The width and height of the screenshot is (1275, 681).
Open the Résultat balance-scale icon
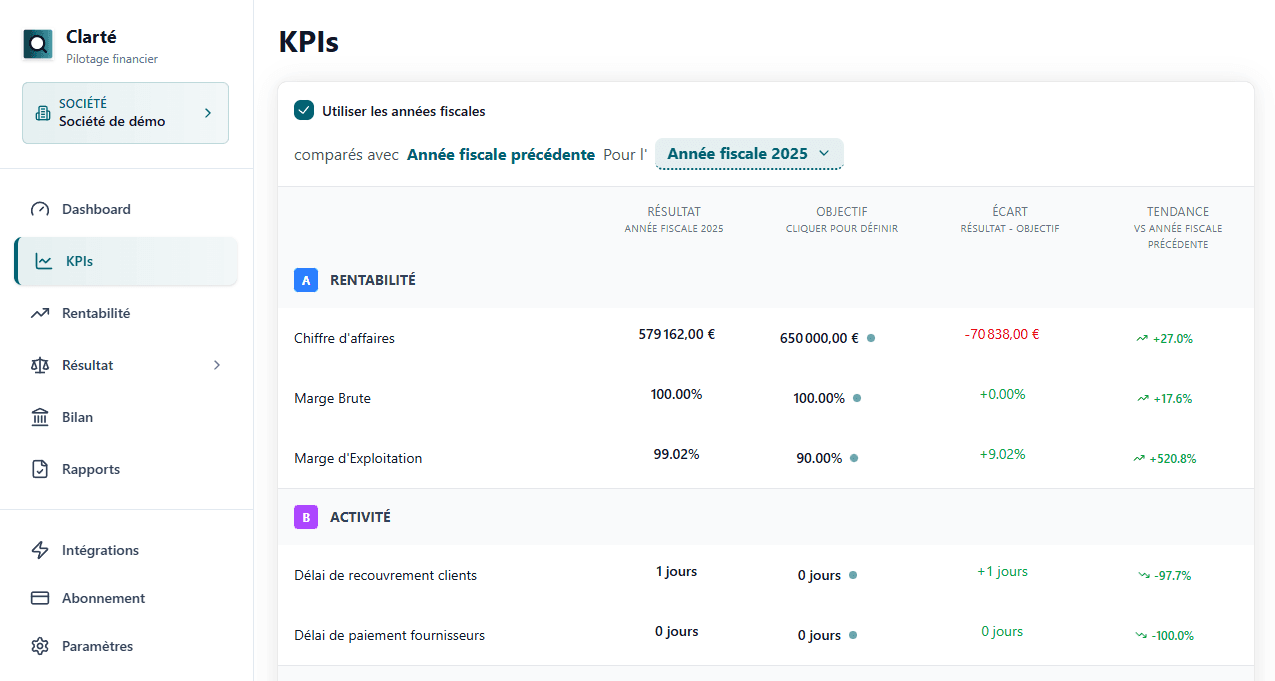[40, 365]
